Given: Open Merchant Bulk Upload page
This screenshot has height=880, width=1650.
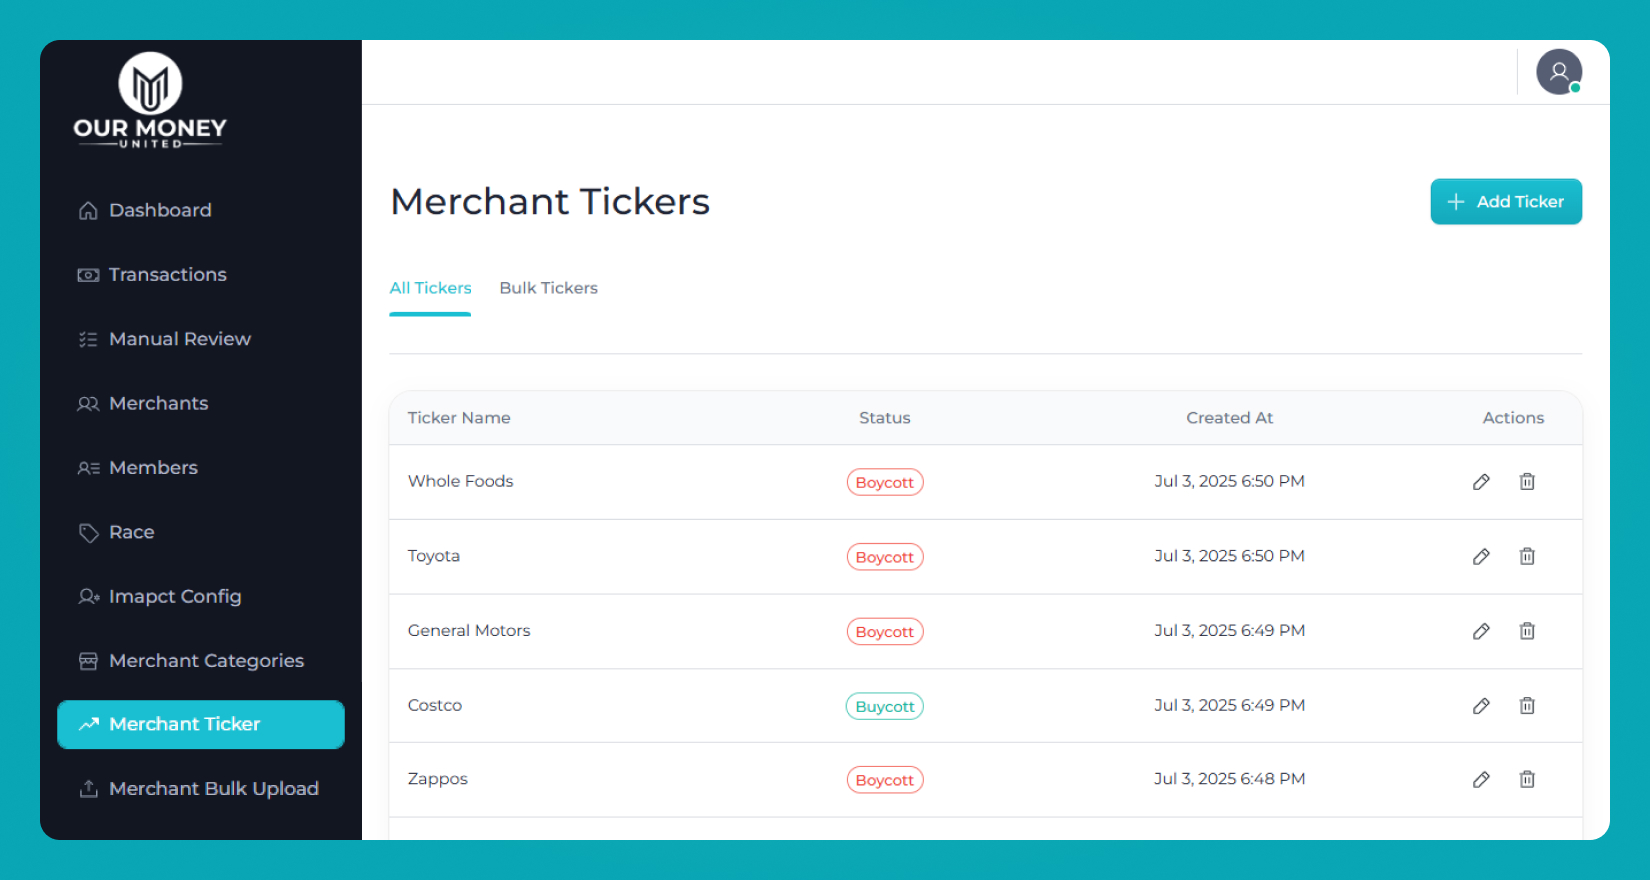Looking at the screenshot, I should point(213,789).
